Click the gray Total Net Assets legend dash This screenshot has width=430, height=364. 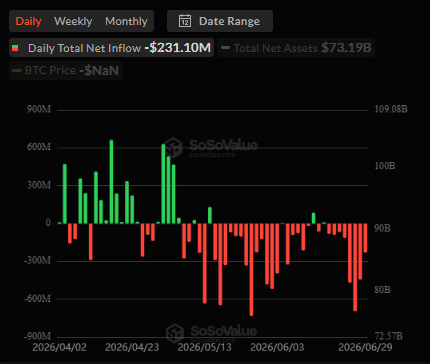pos(225,48)
